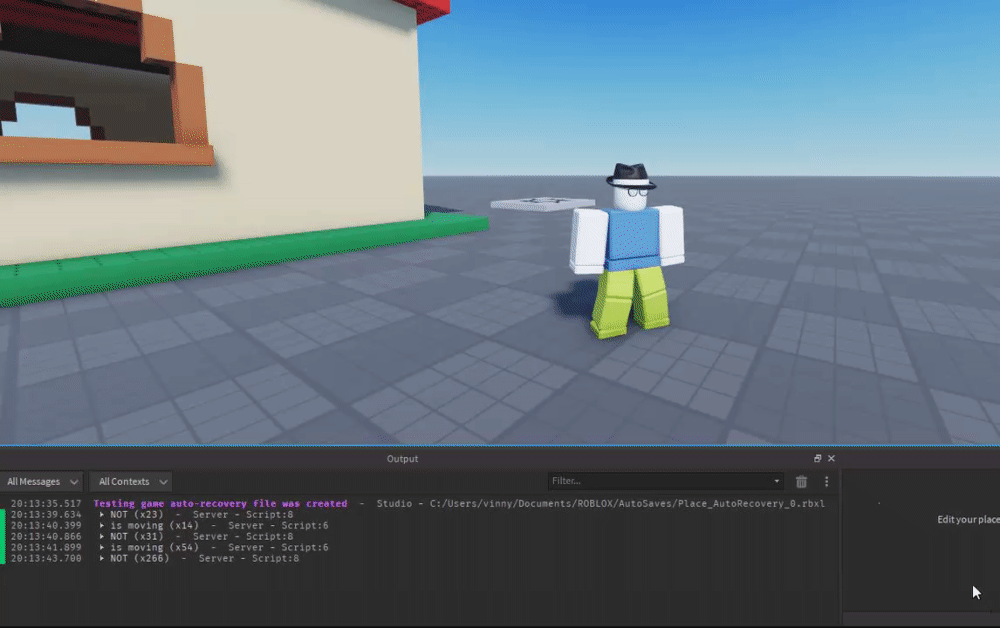Click the gray spawn pad in viewport
The height and width of the screenshot is (628, 1000).
(542, 203)
